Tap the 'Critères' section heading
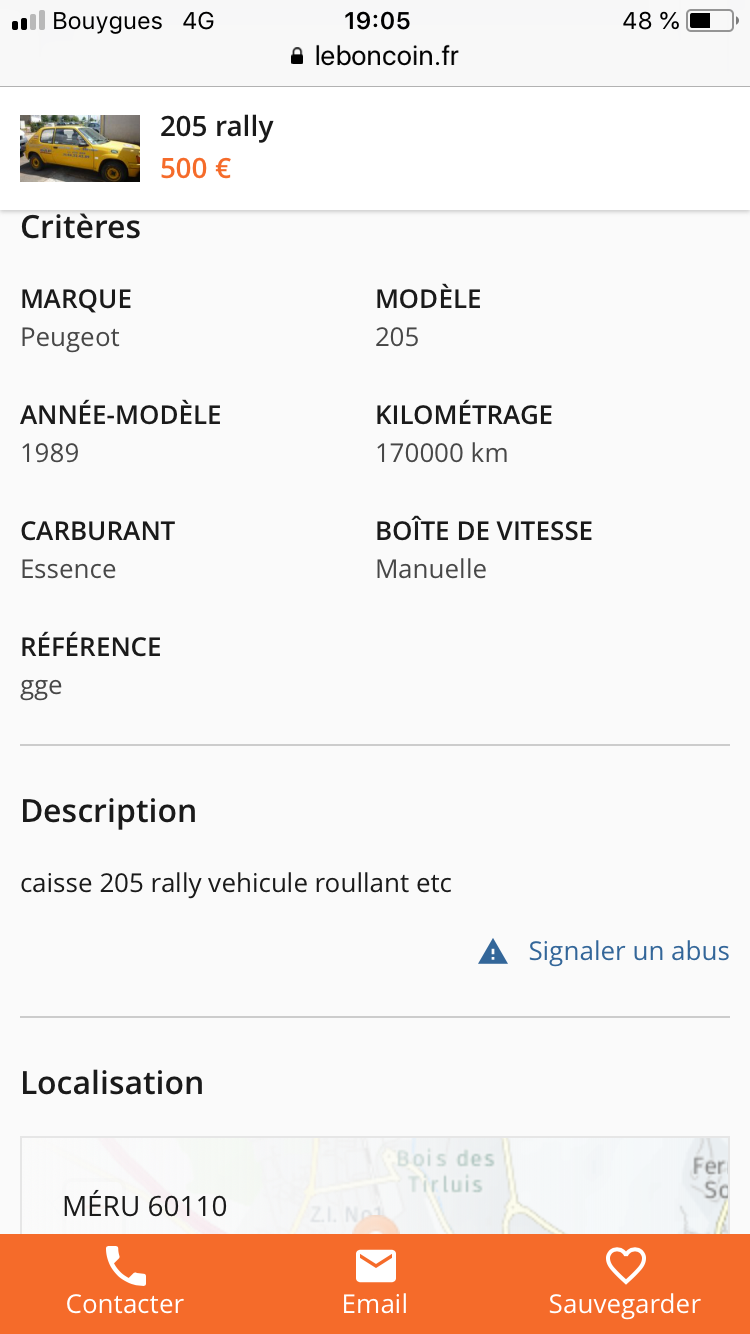This screenshot has width=750, height=1334. pos(81,227)
